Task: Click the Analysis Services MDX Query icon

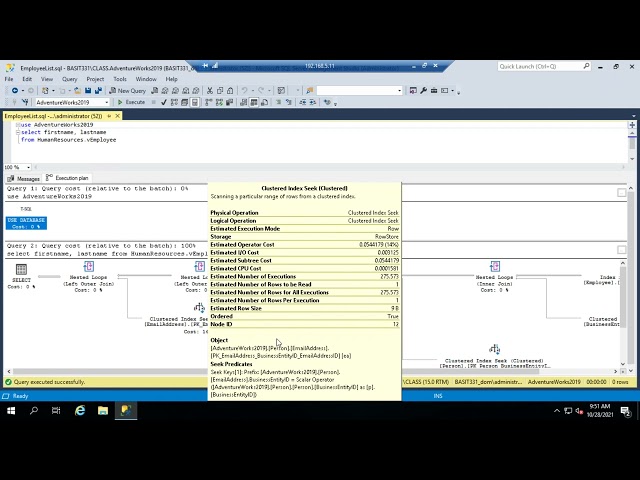Action: [x=165, y=91]
